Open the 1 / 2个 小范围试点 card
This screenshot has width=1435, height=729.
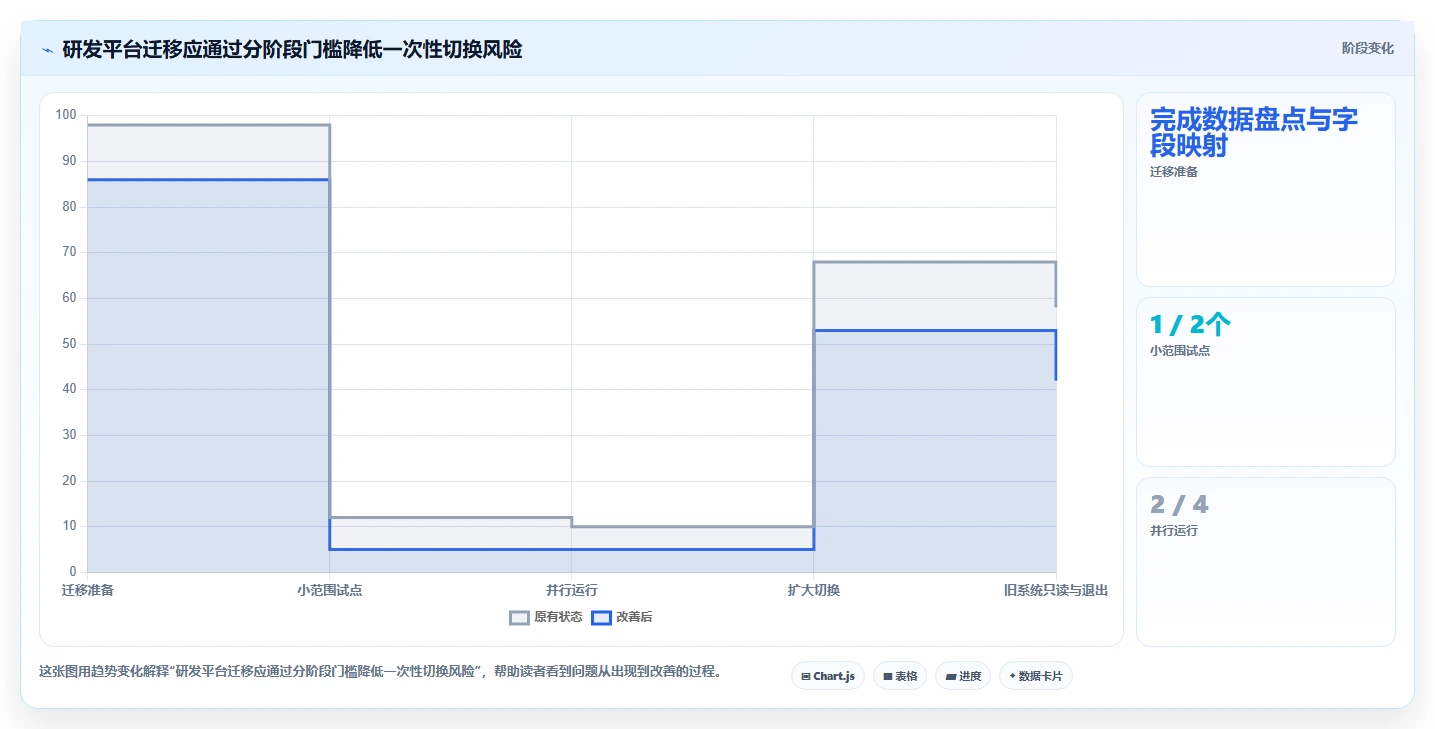click(1265, 382)
